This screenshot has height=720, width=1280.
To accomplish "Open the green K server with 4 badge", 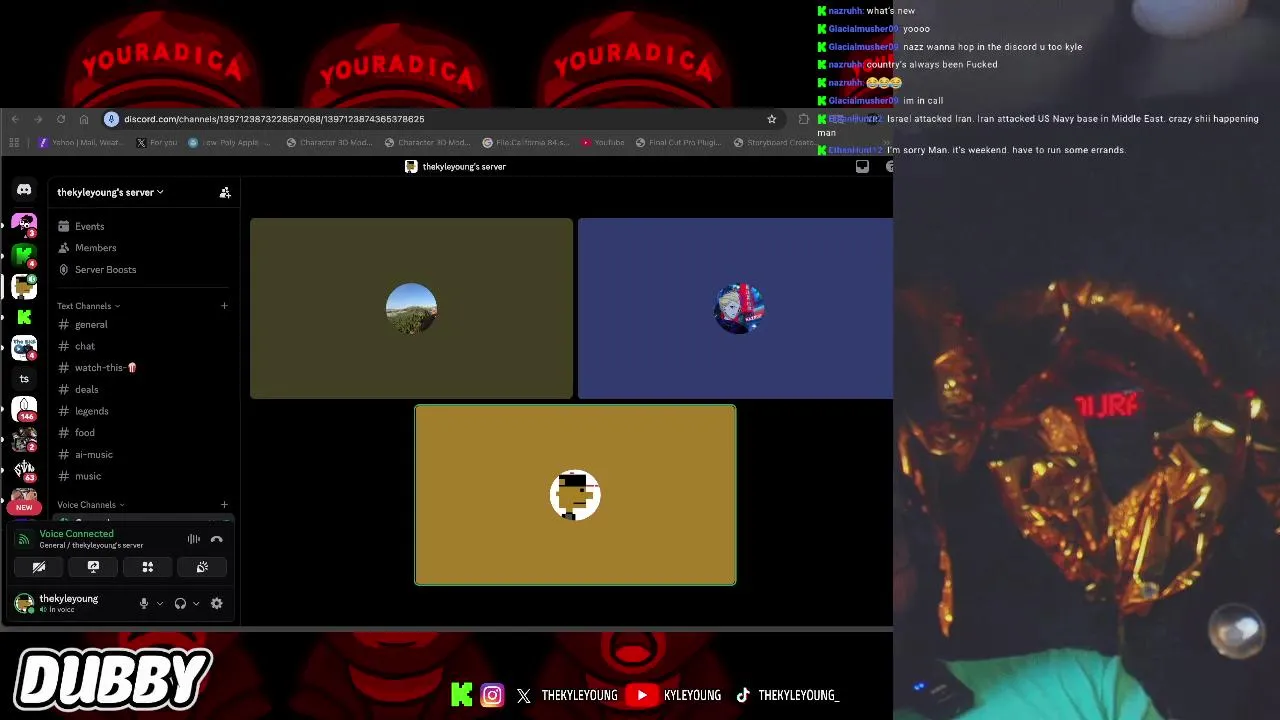I will [24, 255].
